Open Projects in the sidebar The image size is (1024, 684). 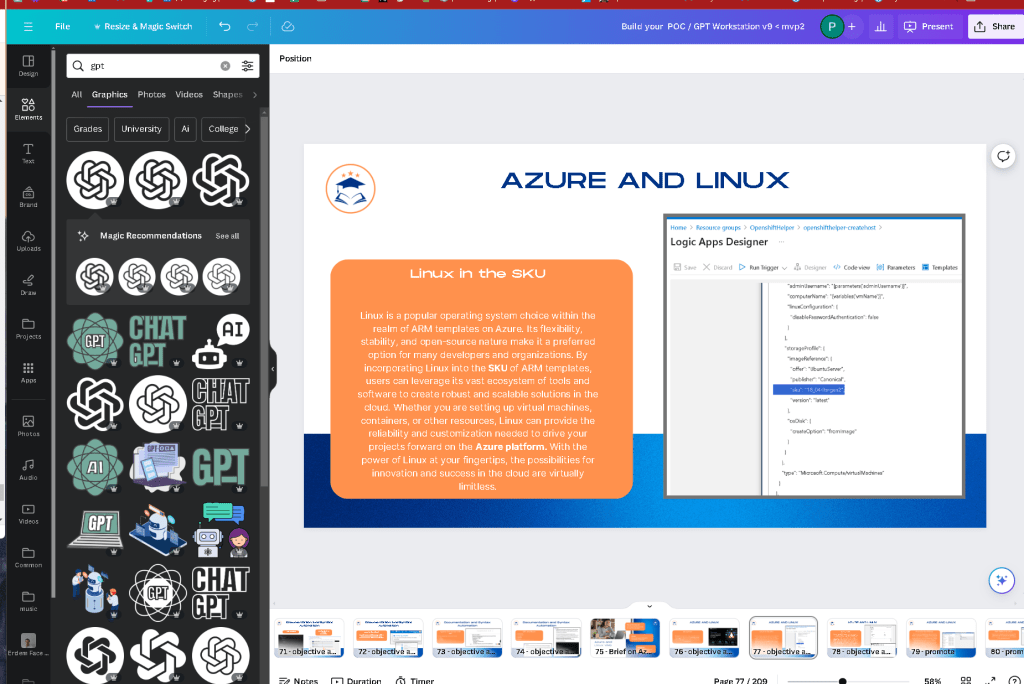[x=28, y=329]
